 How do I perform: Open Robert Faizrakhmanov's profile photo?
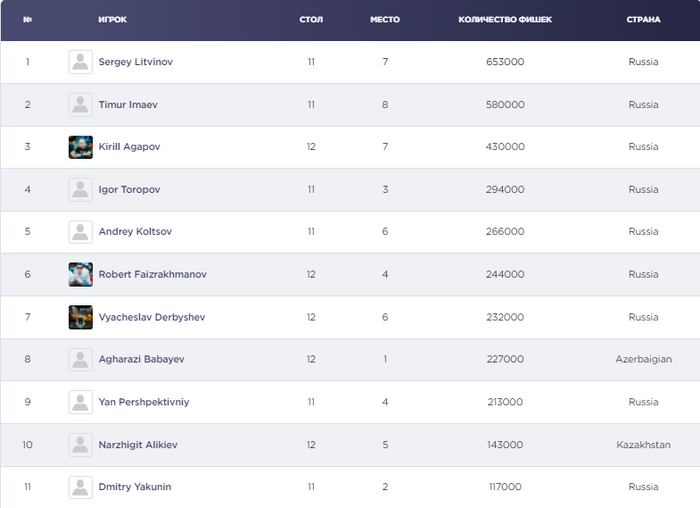click(81, 274)
